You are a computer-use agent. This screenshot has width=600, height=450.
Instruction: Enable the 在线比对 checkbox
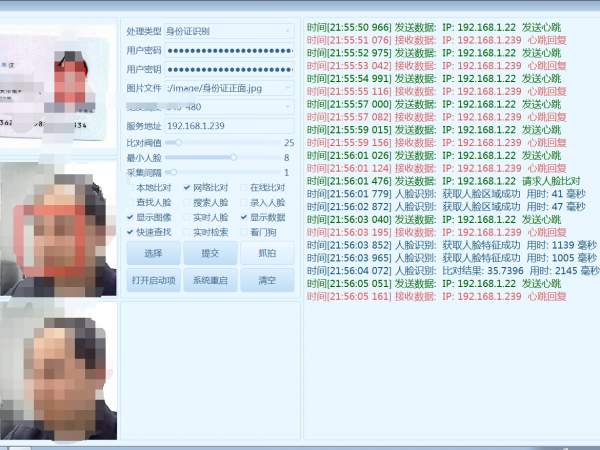click(243, 187)
